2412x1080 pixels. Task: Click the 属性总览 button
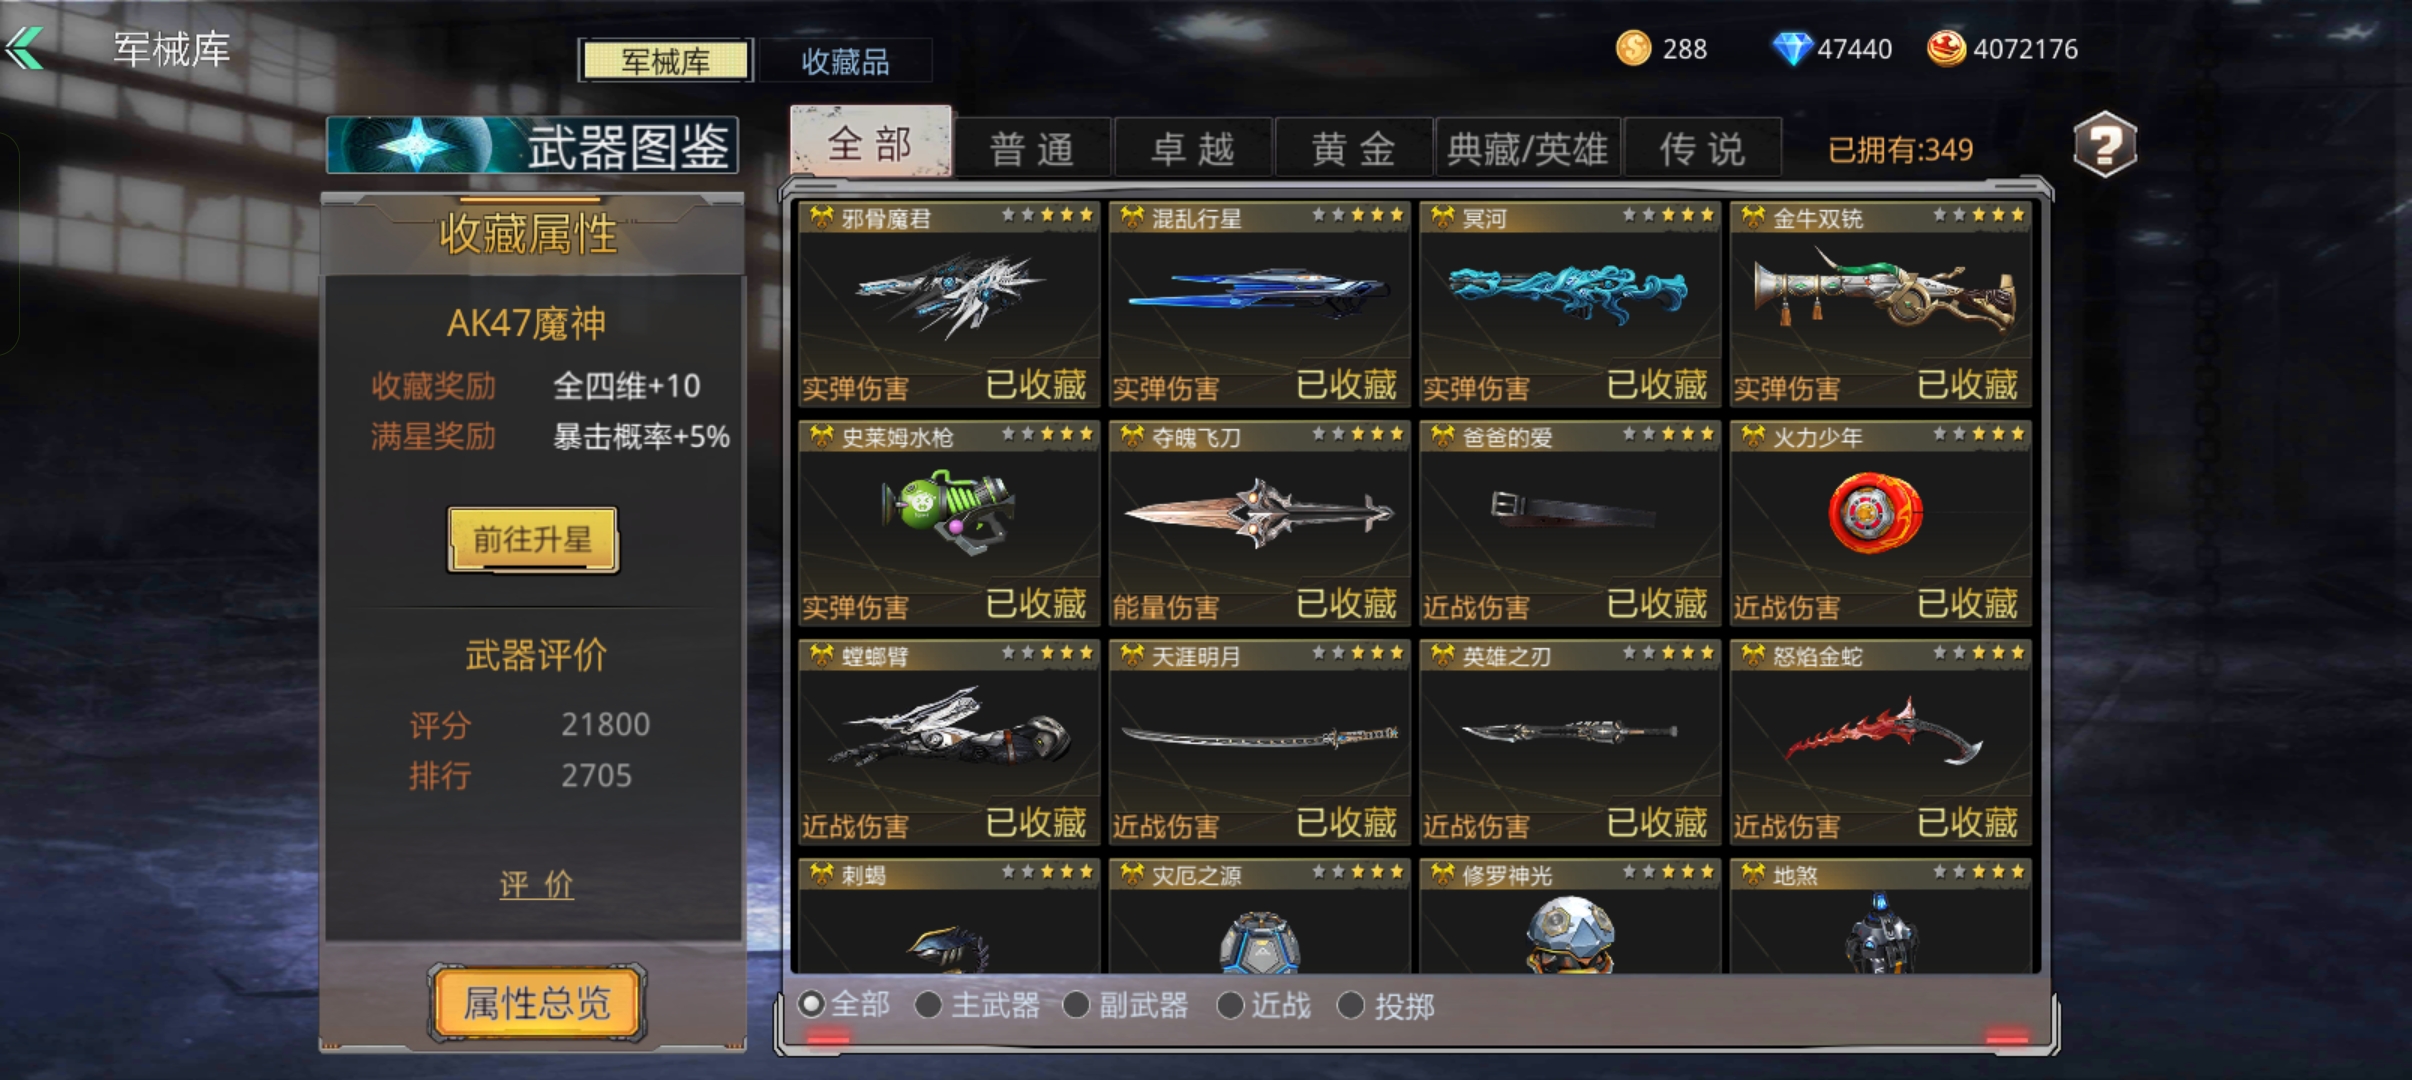point(537,1002)
